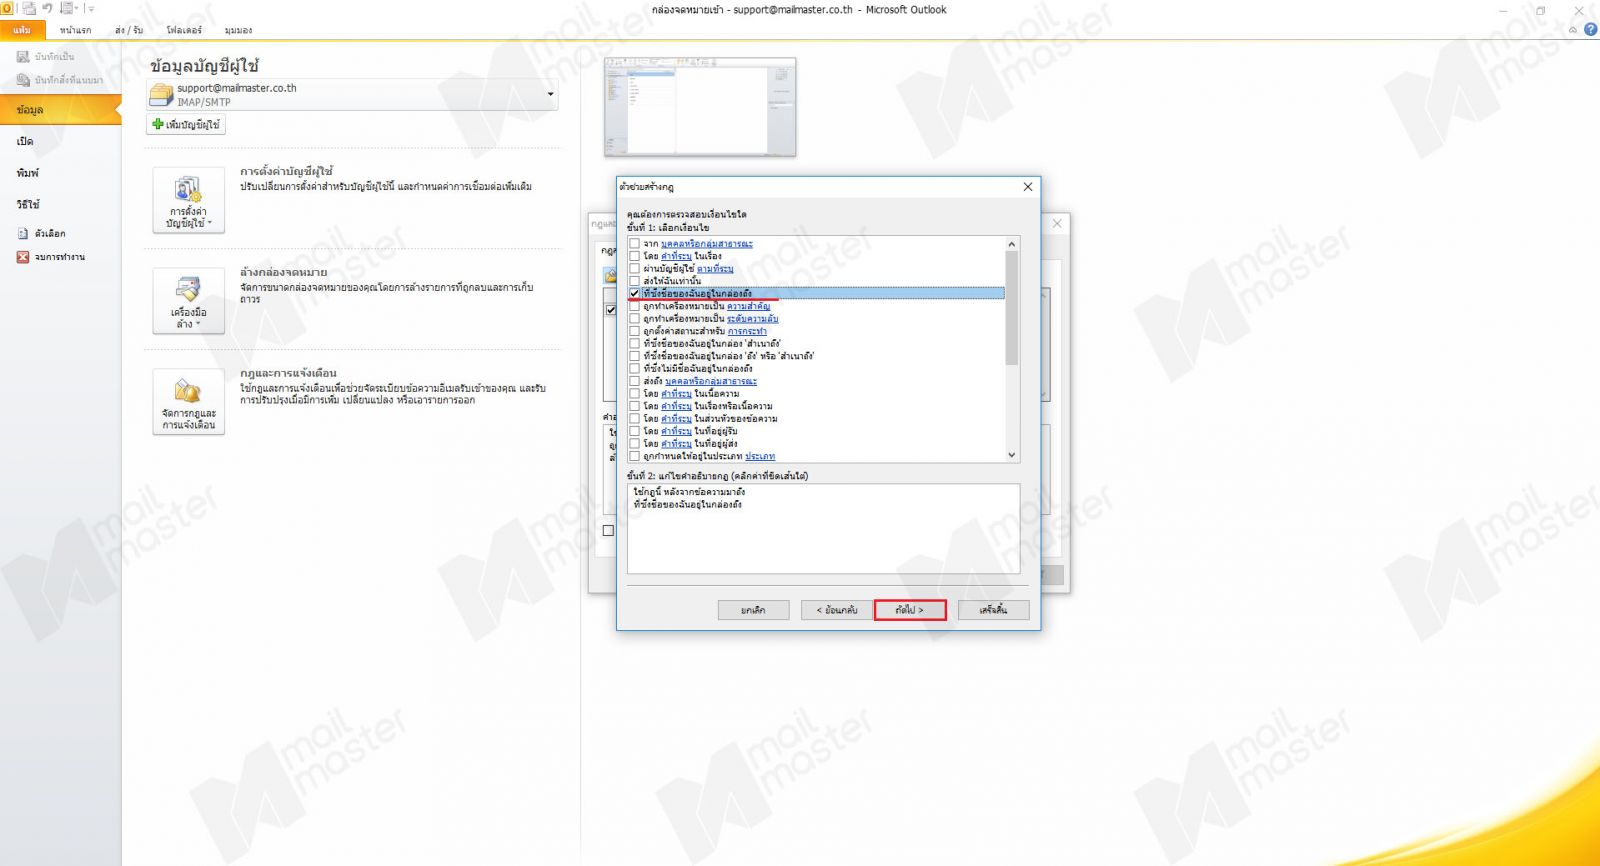This screenshot has height=866, width=1600.
Task: Click the ยกเลิก (Cancel) button
Action: pyautogui.click(x=754, y=610)
